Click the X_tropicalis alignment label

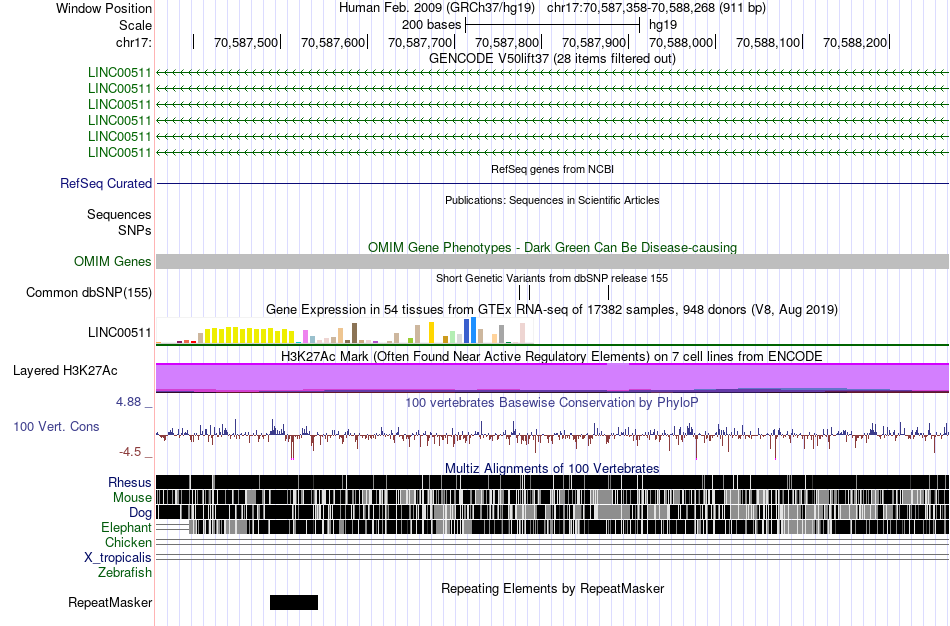click(118, 558)
